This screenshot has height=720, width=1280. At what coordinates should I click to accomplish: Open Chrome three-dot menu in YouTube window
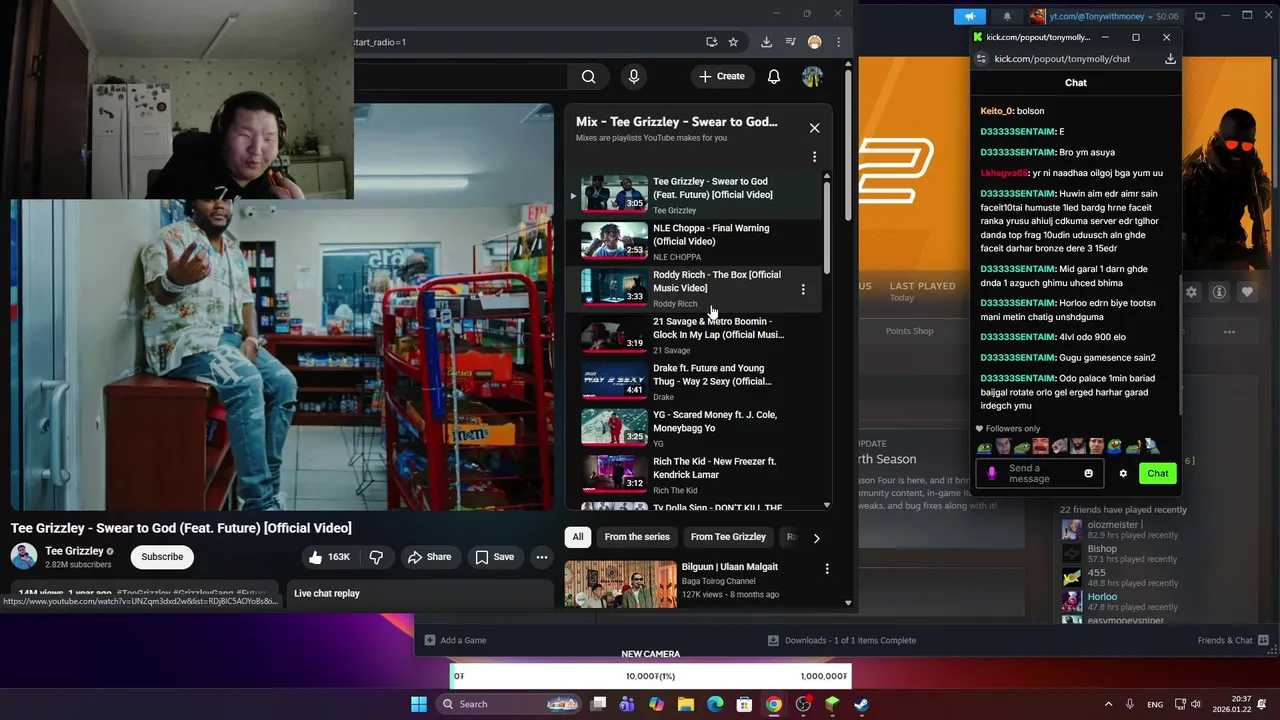838,42
